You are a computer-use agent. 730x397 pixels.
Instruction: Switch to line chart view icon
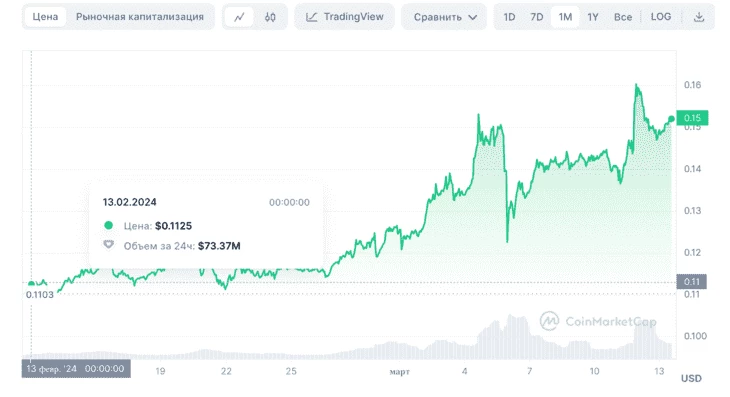click(239, 17)
